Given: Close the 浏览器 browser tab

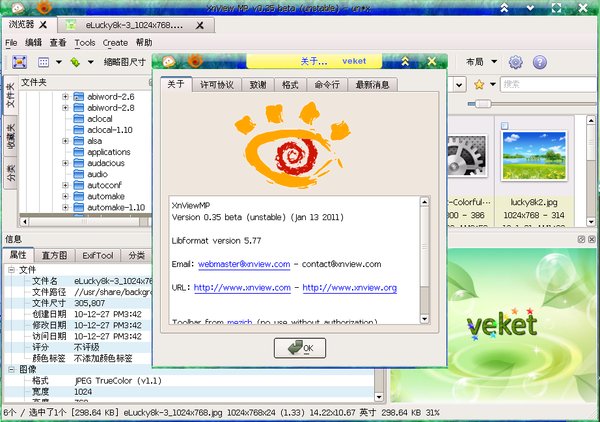Looking at the screenshot, I should (x=43, y=25).
